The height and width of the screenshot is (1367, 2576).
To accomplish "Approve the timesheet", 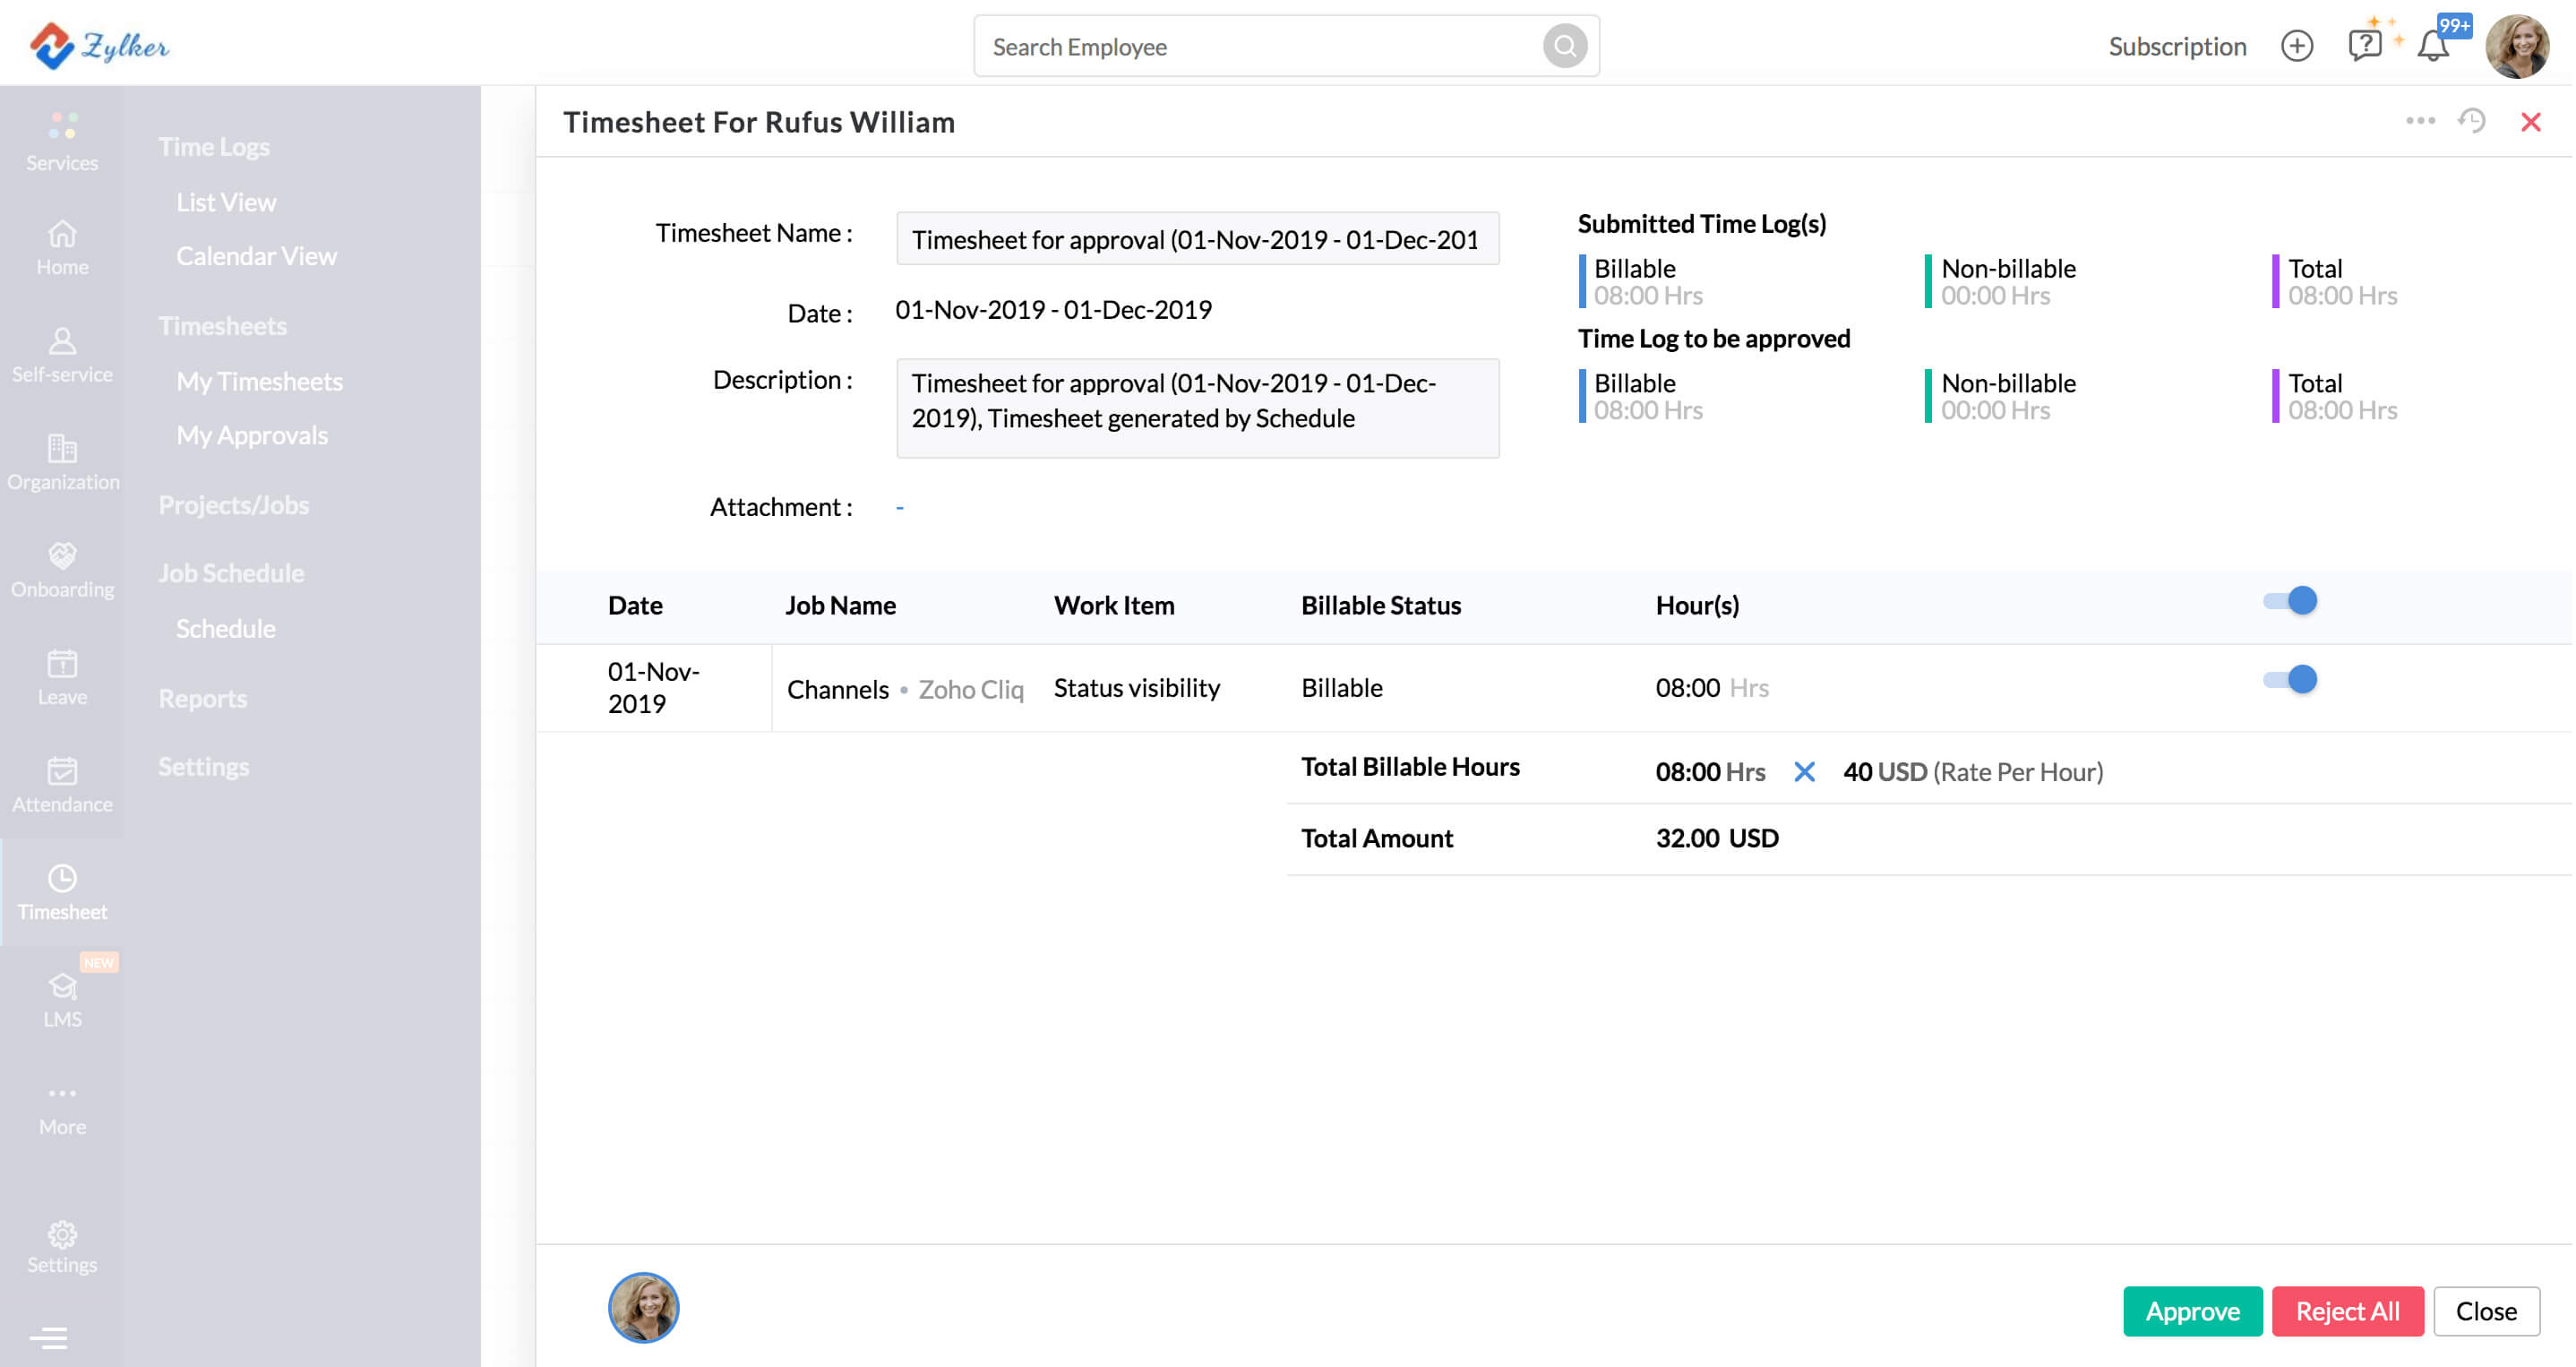I will [x=2192, y=1311].
